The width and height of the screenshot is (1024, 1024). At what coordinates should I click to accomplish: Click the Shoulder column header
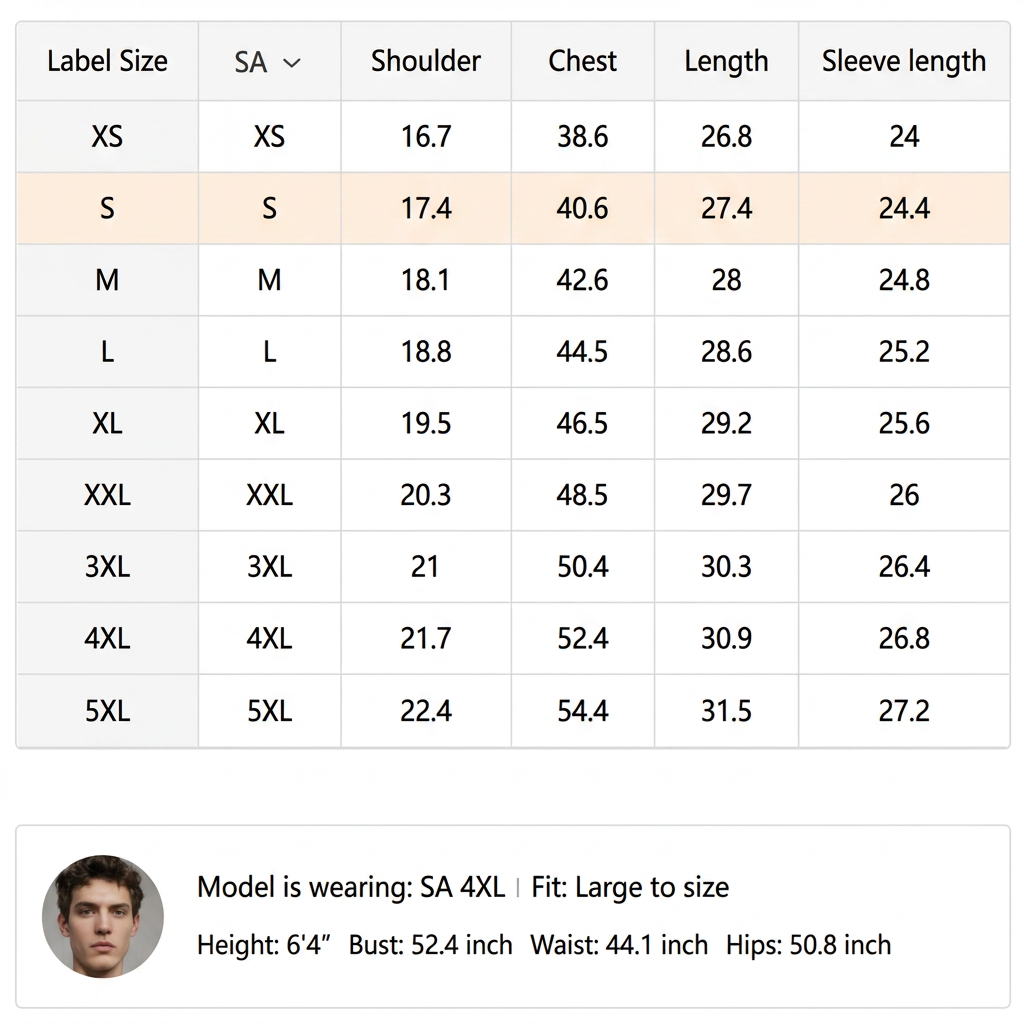click(426, 61)
